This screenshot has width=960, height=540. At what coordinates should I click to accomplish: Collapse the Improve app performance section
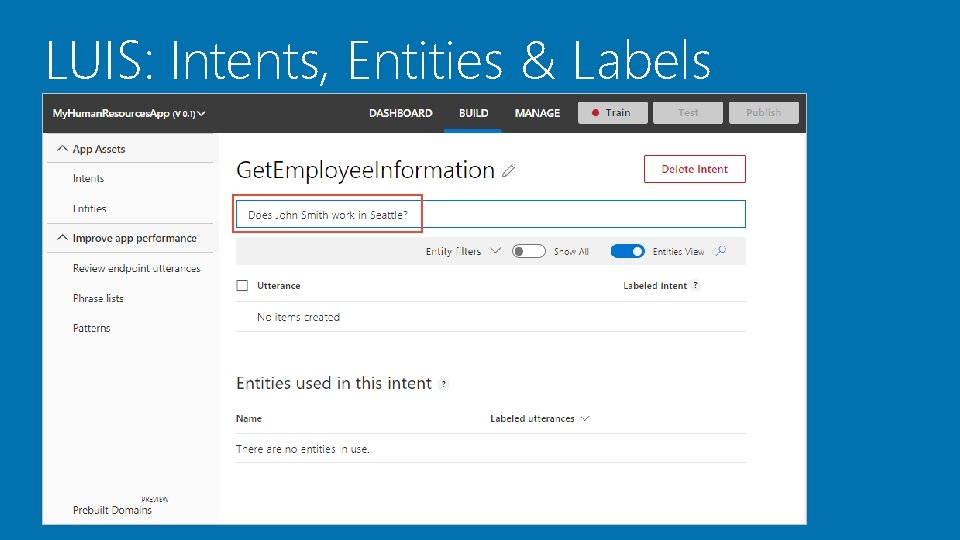[x=62, y=238]
